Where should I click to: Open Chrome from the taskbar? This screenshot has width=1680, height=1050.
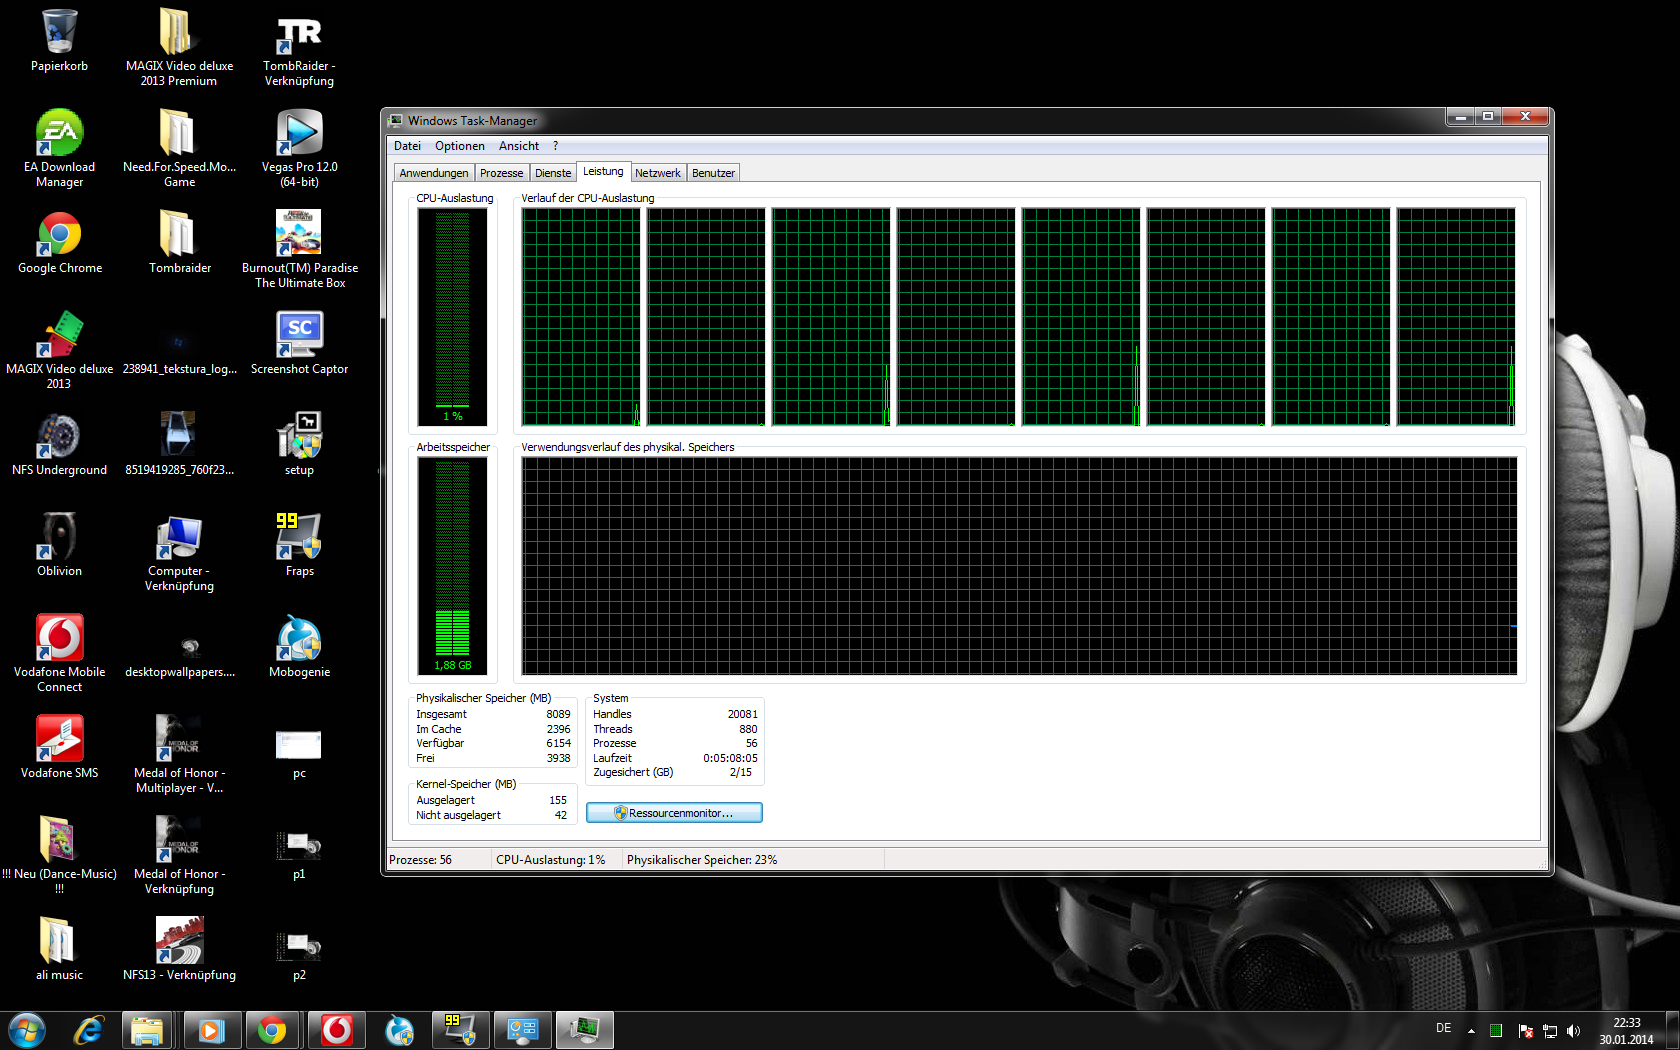271,1030
